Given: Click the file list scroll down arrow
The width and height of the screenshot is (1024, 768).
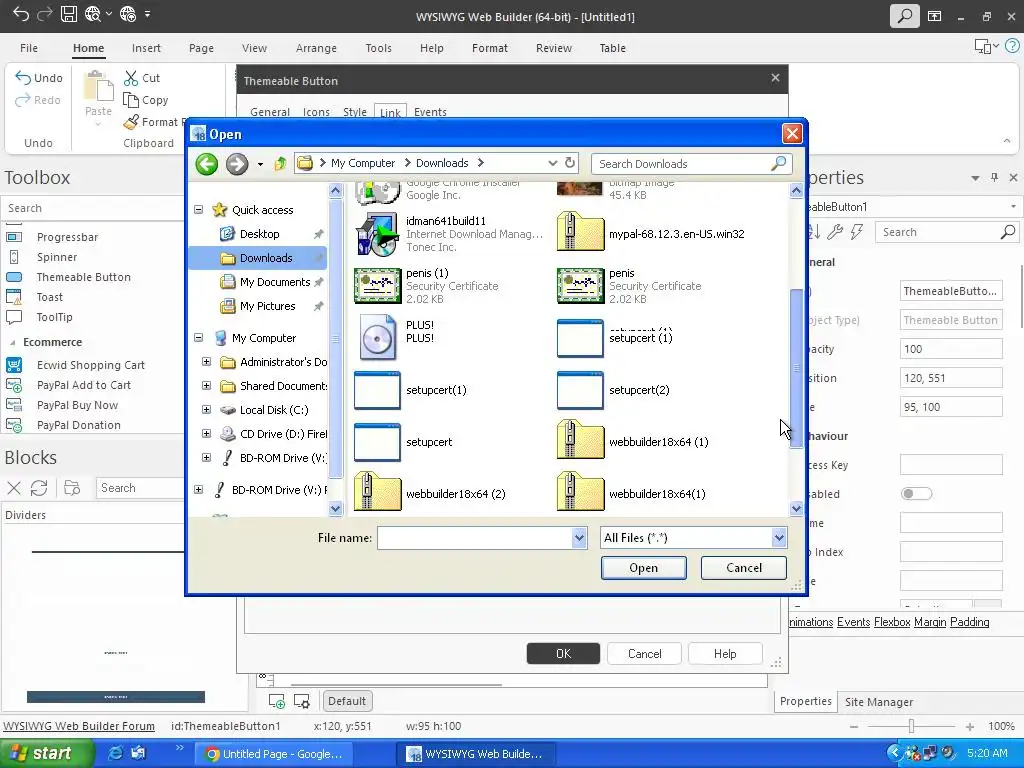Looking at the screenshot, I should pos(796,508).
